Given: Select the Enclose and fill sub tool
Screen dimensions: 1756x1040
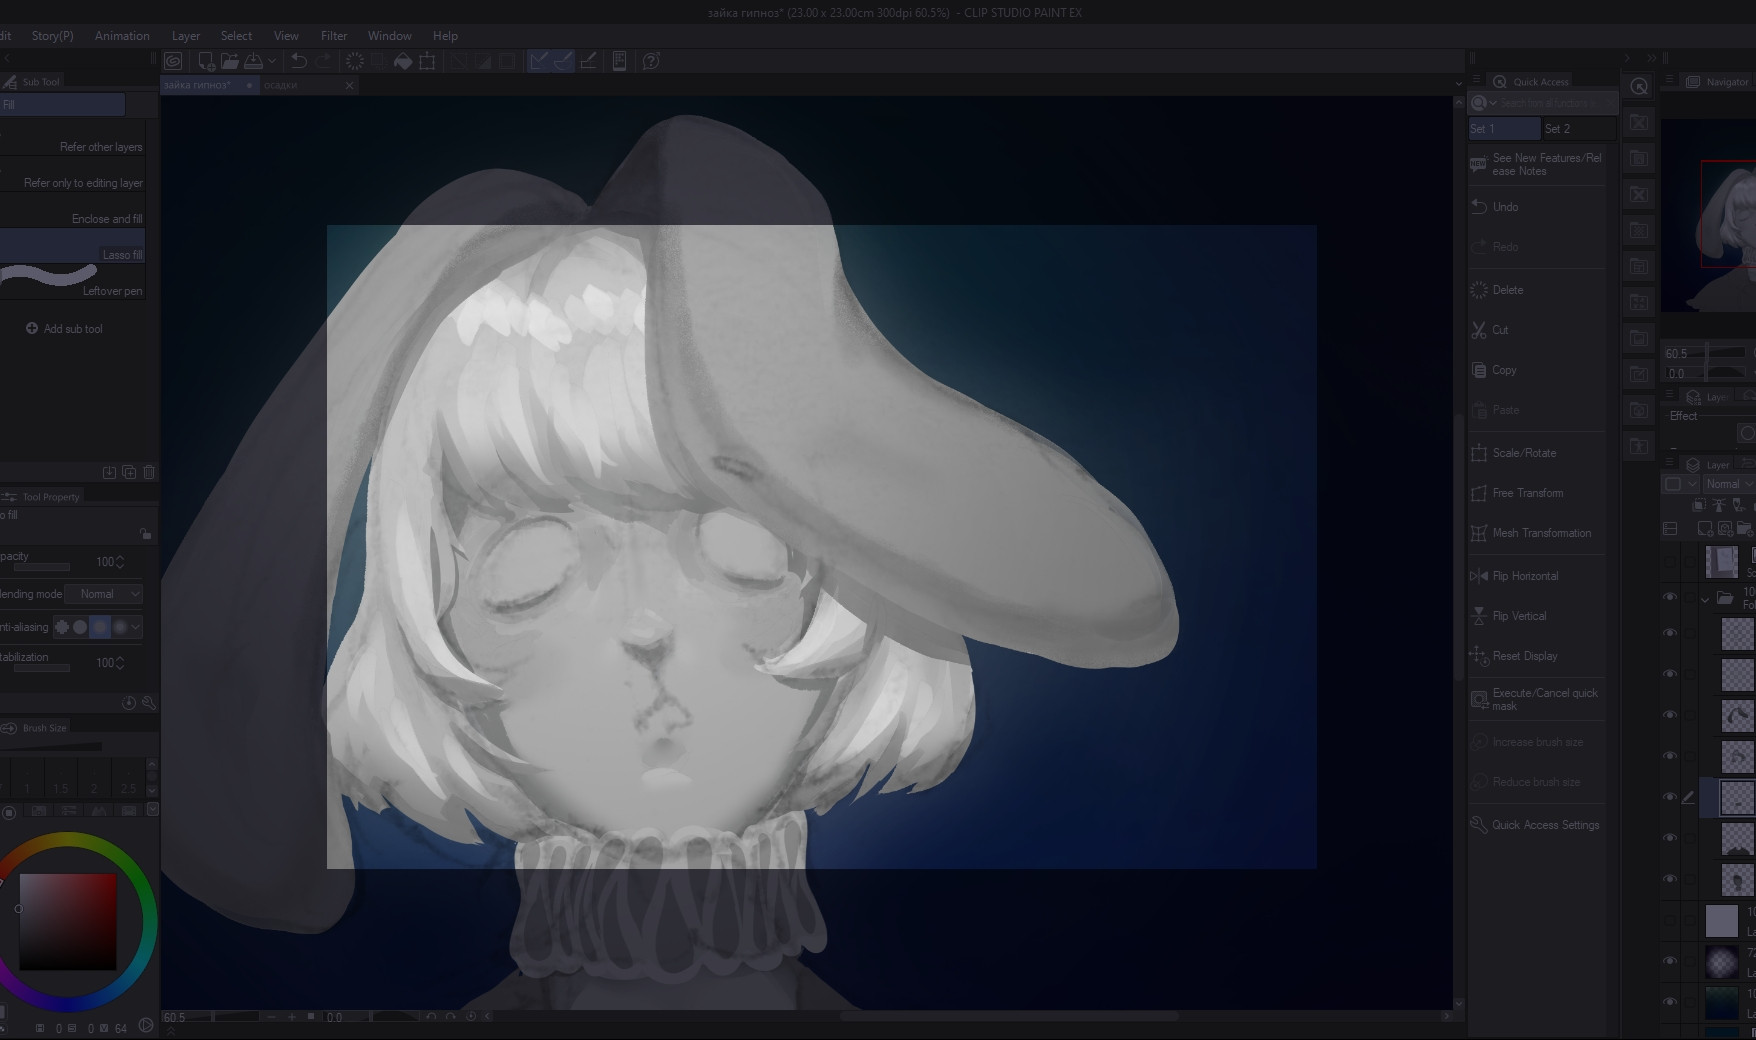Looking at the screenshot, I should click(x=73, y=212).
